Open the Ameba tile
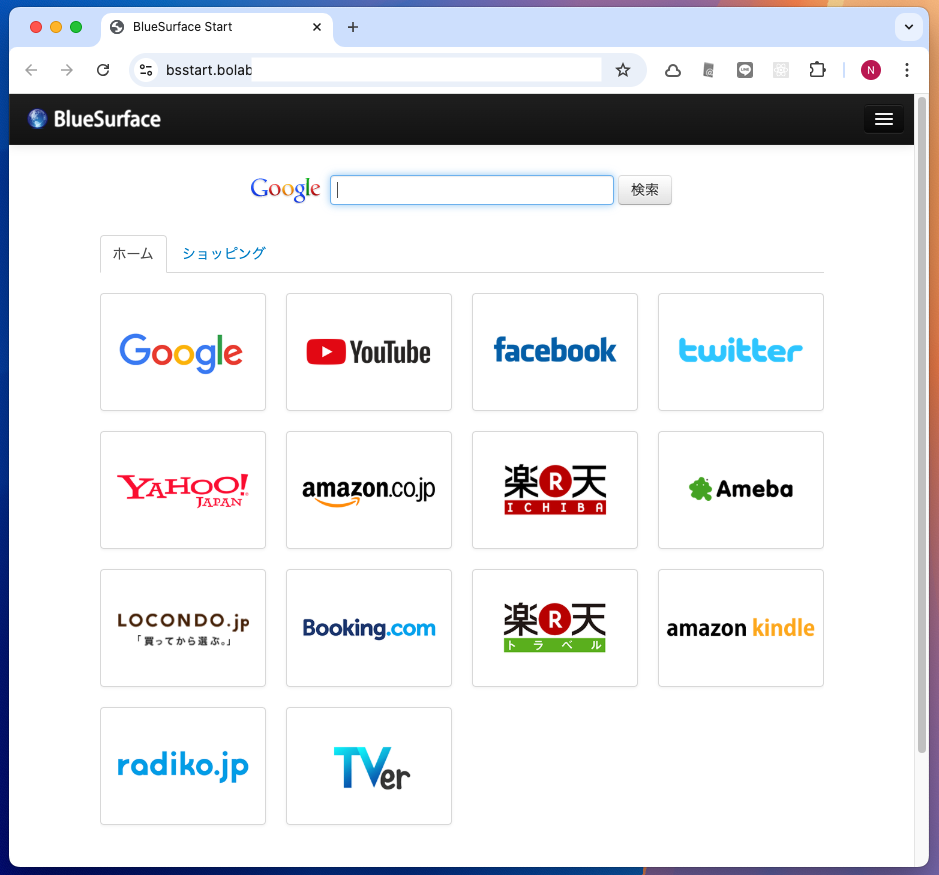 tap(741, 490)
